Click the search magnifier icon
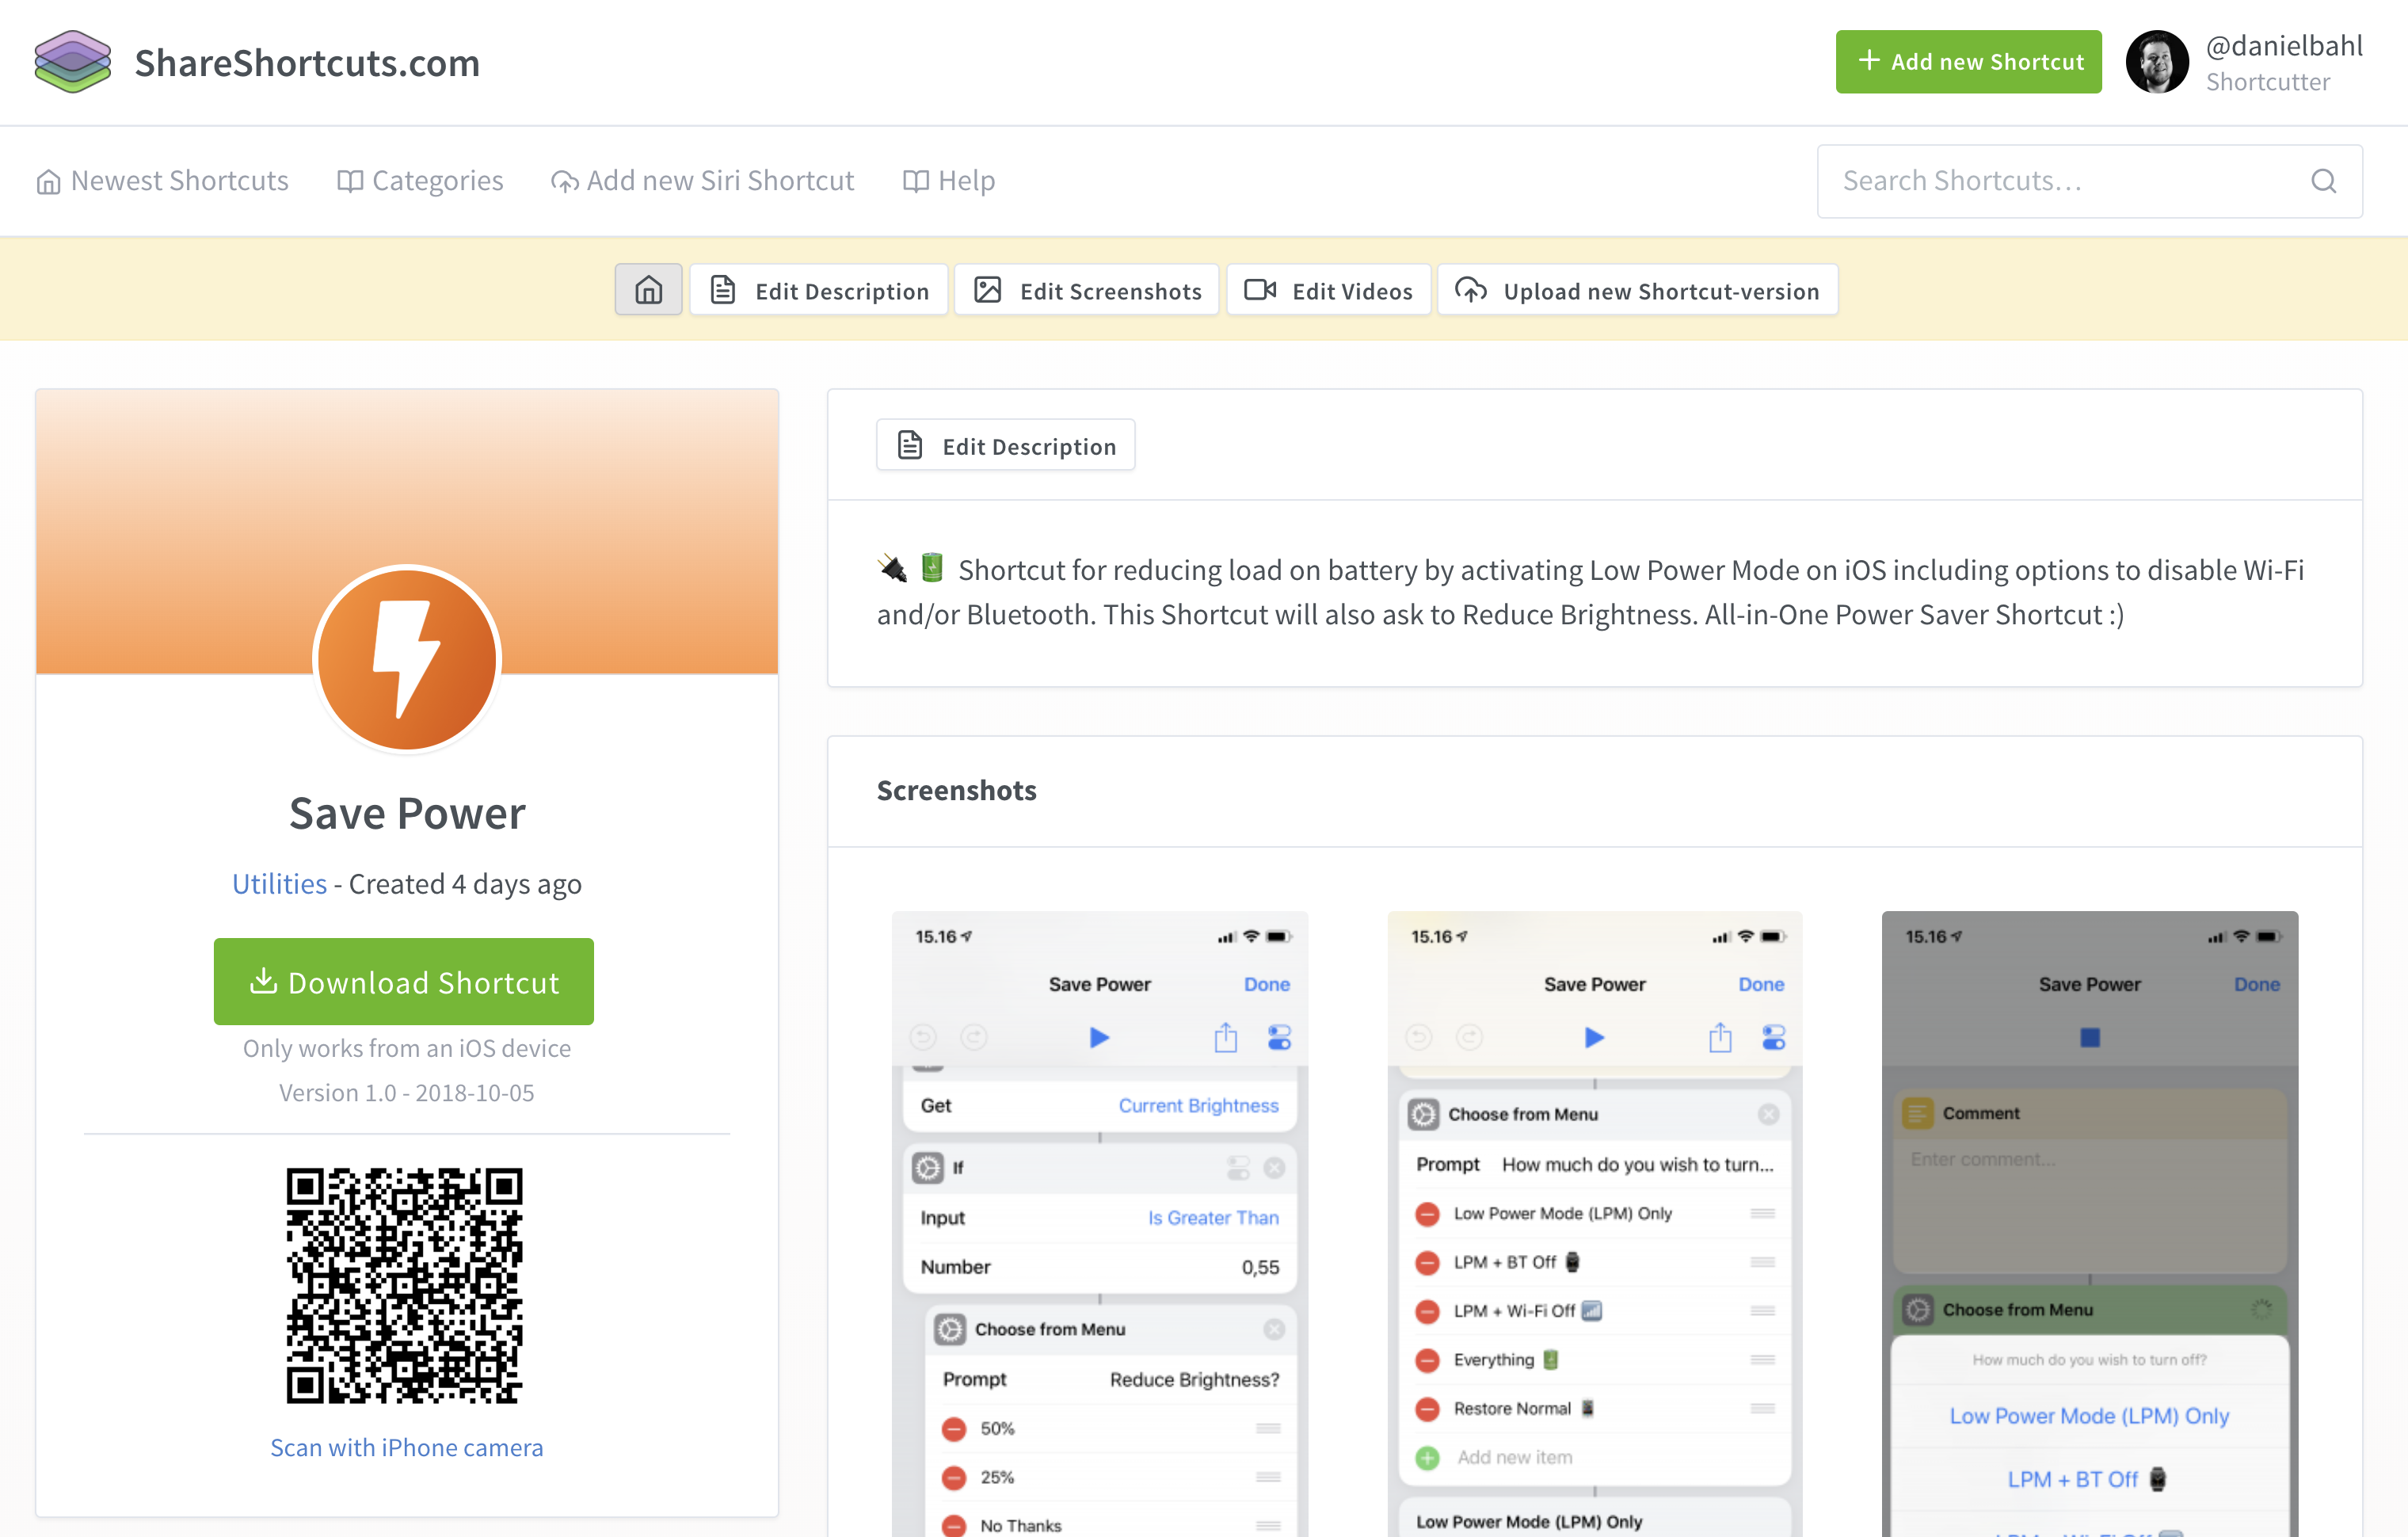Image resolution: width=2408 pixels, height=1537 pixels. coord(2323,181)
